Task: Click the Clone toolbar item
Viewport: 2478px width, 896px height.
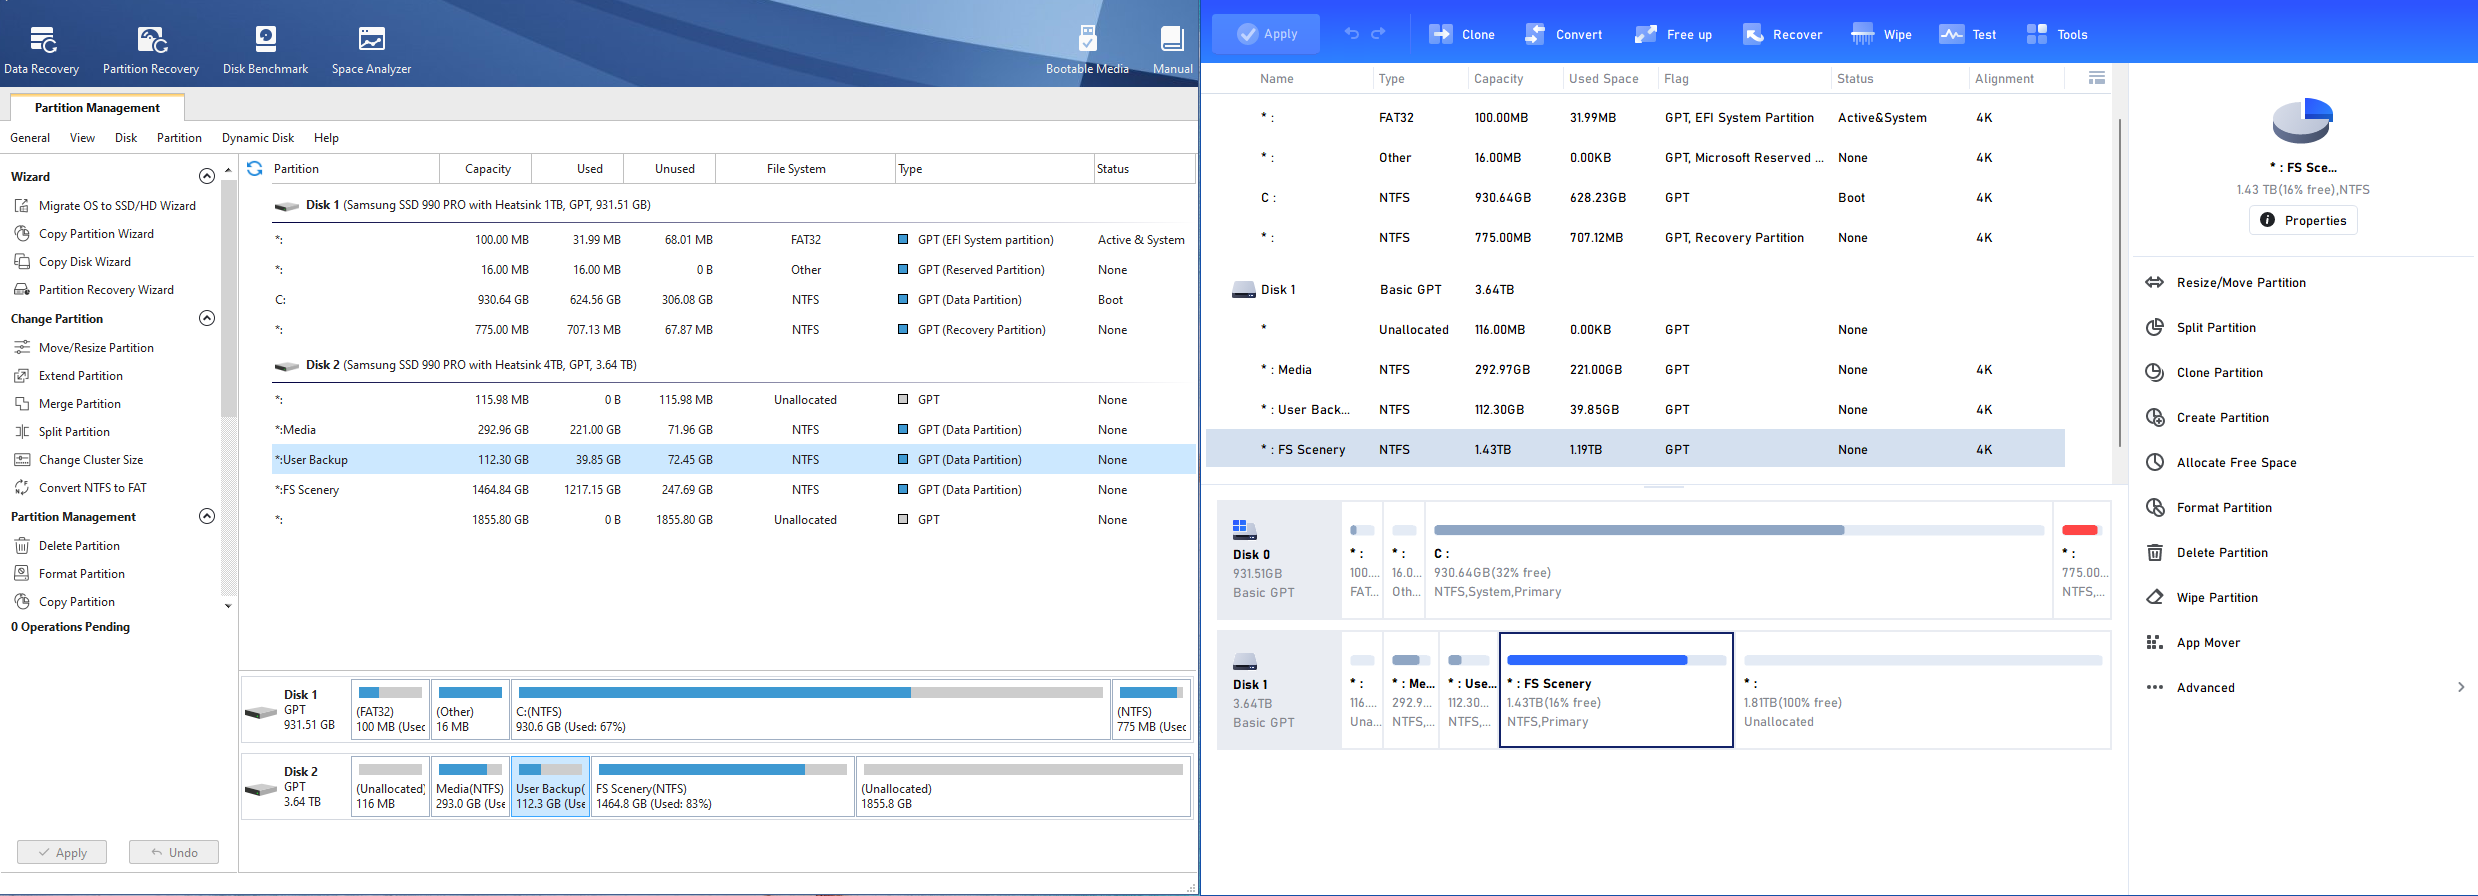Action: 1462,34
